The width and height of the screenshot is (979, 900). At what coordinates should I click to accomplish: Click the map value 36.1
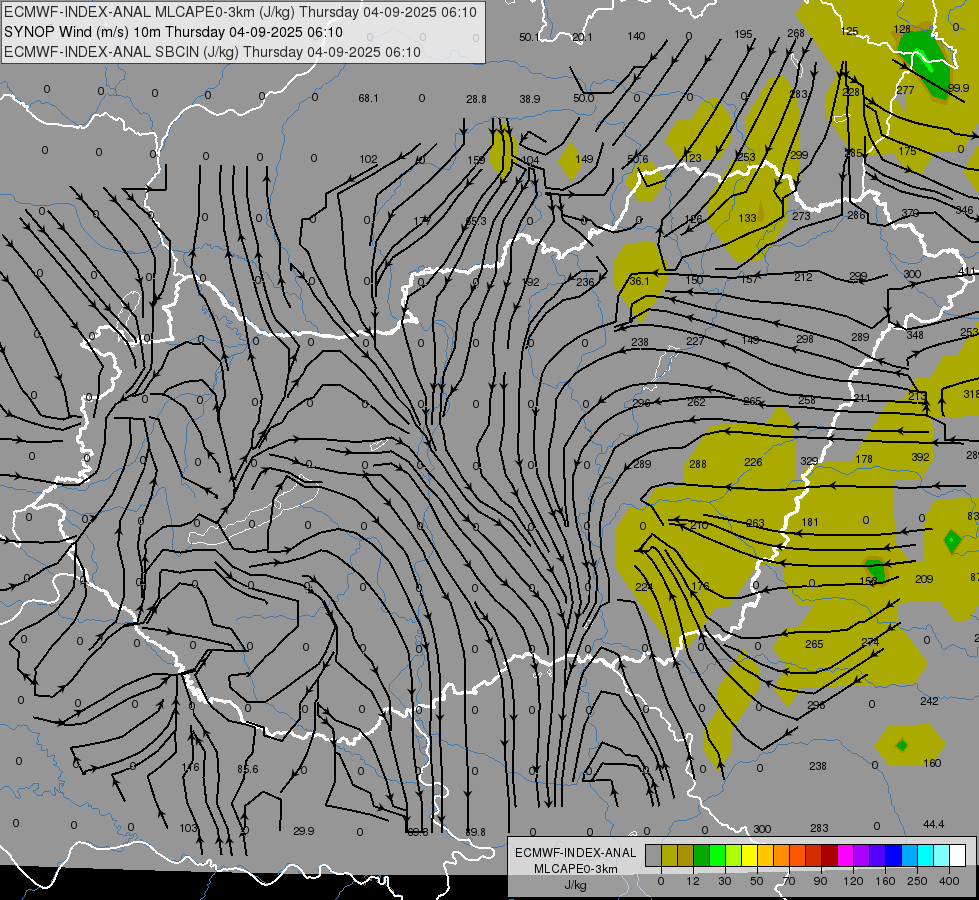[639, 281]
